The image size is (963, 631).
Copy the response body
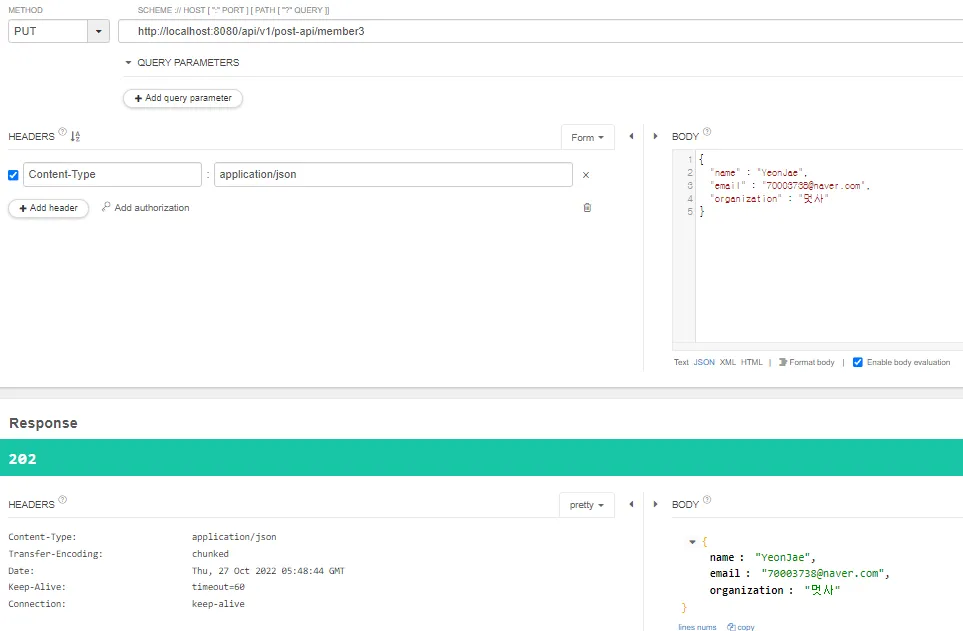(x=741, y=627)
